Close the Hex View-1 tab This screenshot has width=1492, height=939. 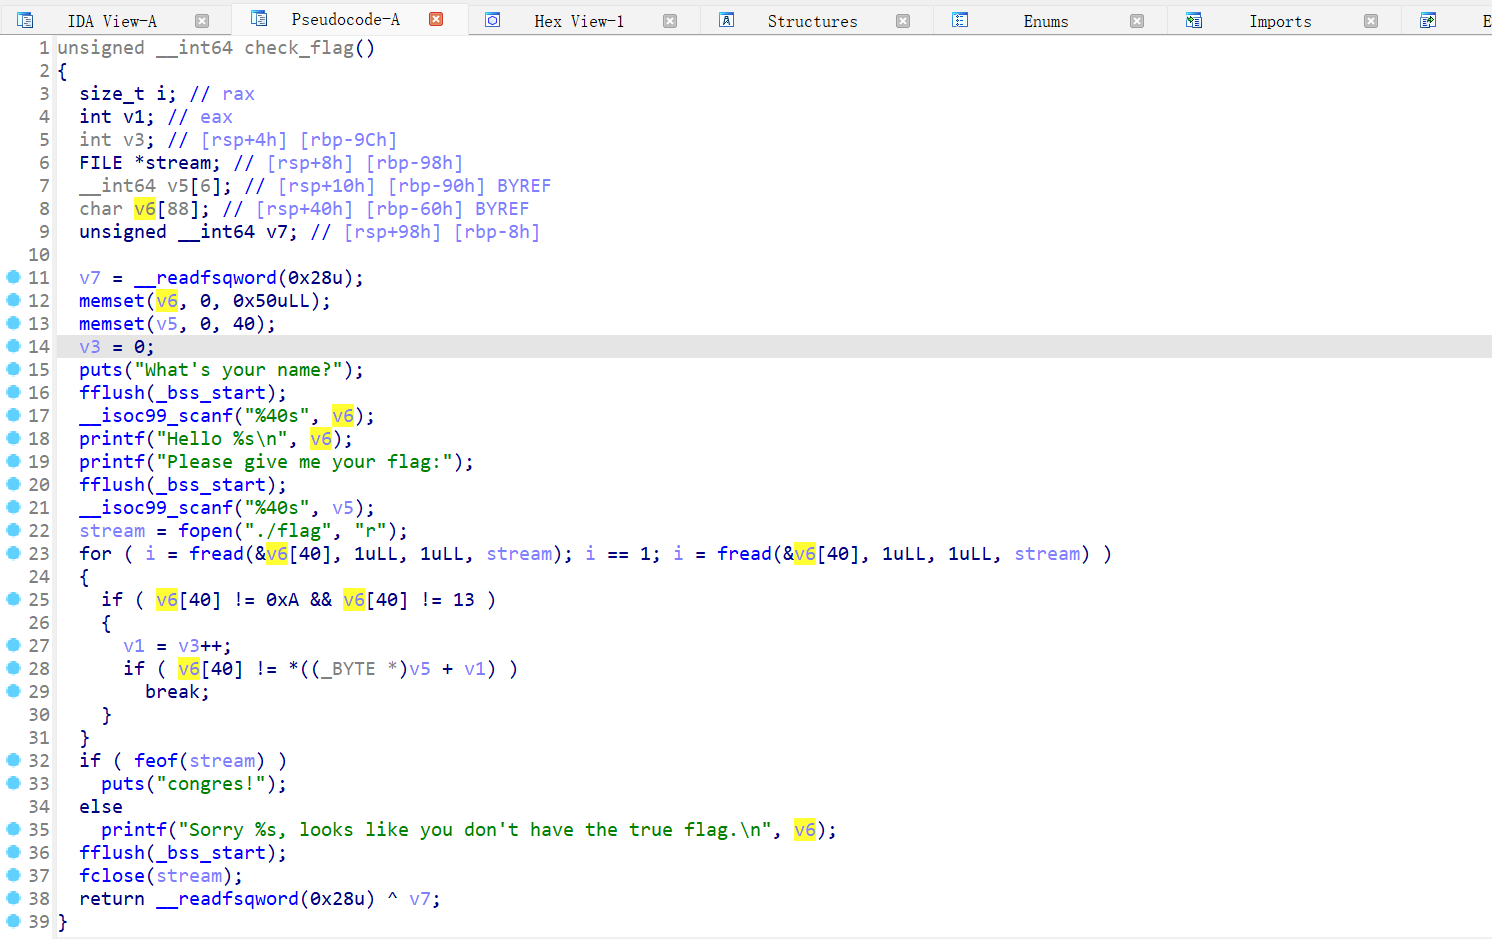pyautogui.click(x=670, y=21)
